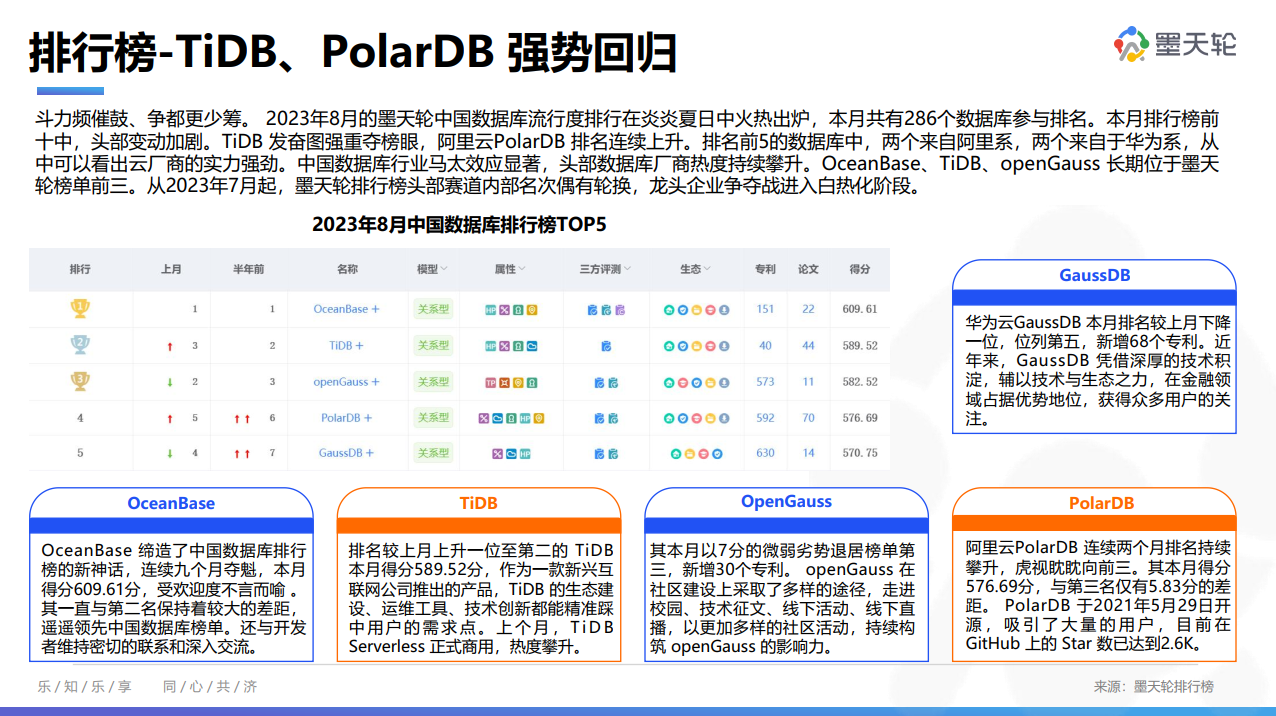Viewport: 1276px width, 716px height.
Task: Click the 半年前 column header
Action: point(249,269)
